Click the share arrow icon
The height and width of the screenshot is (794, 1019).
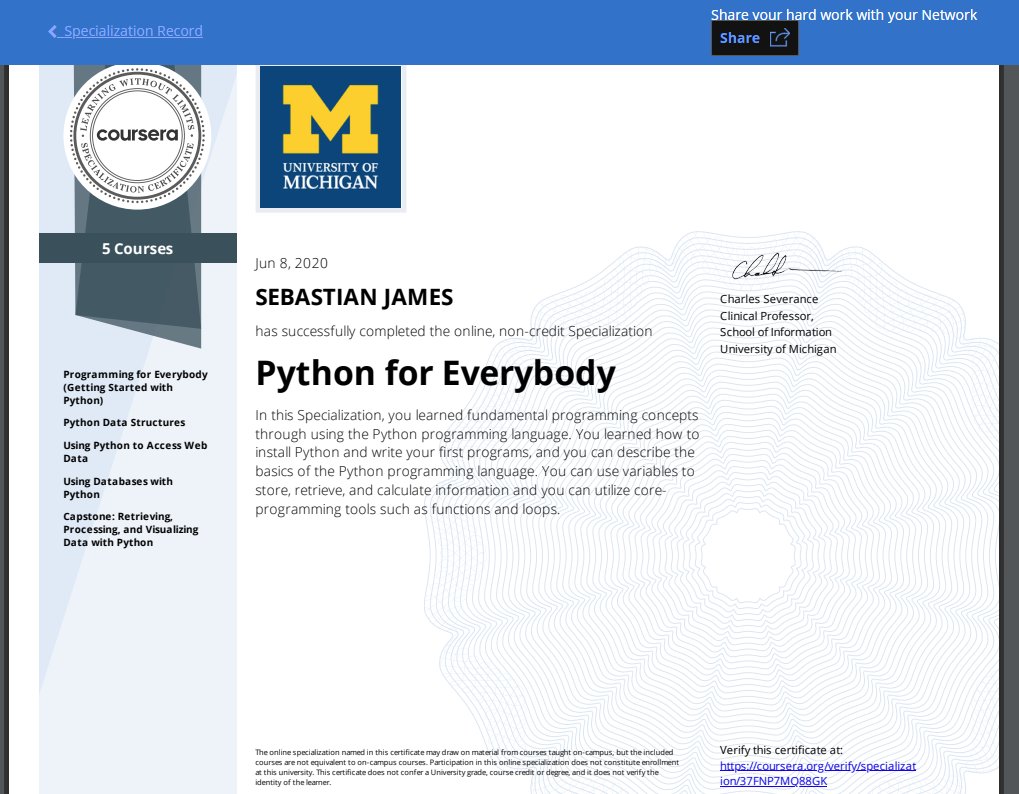[779, 38]
